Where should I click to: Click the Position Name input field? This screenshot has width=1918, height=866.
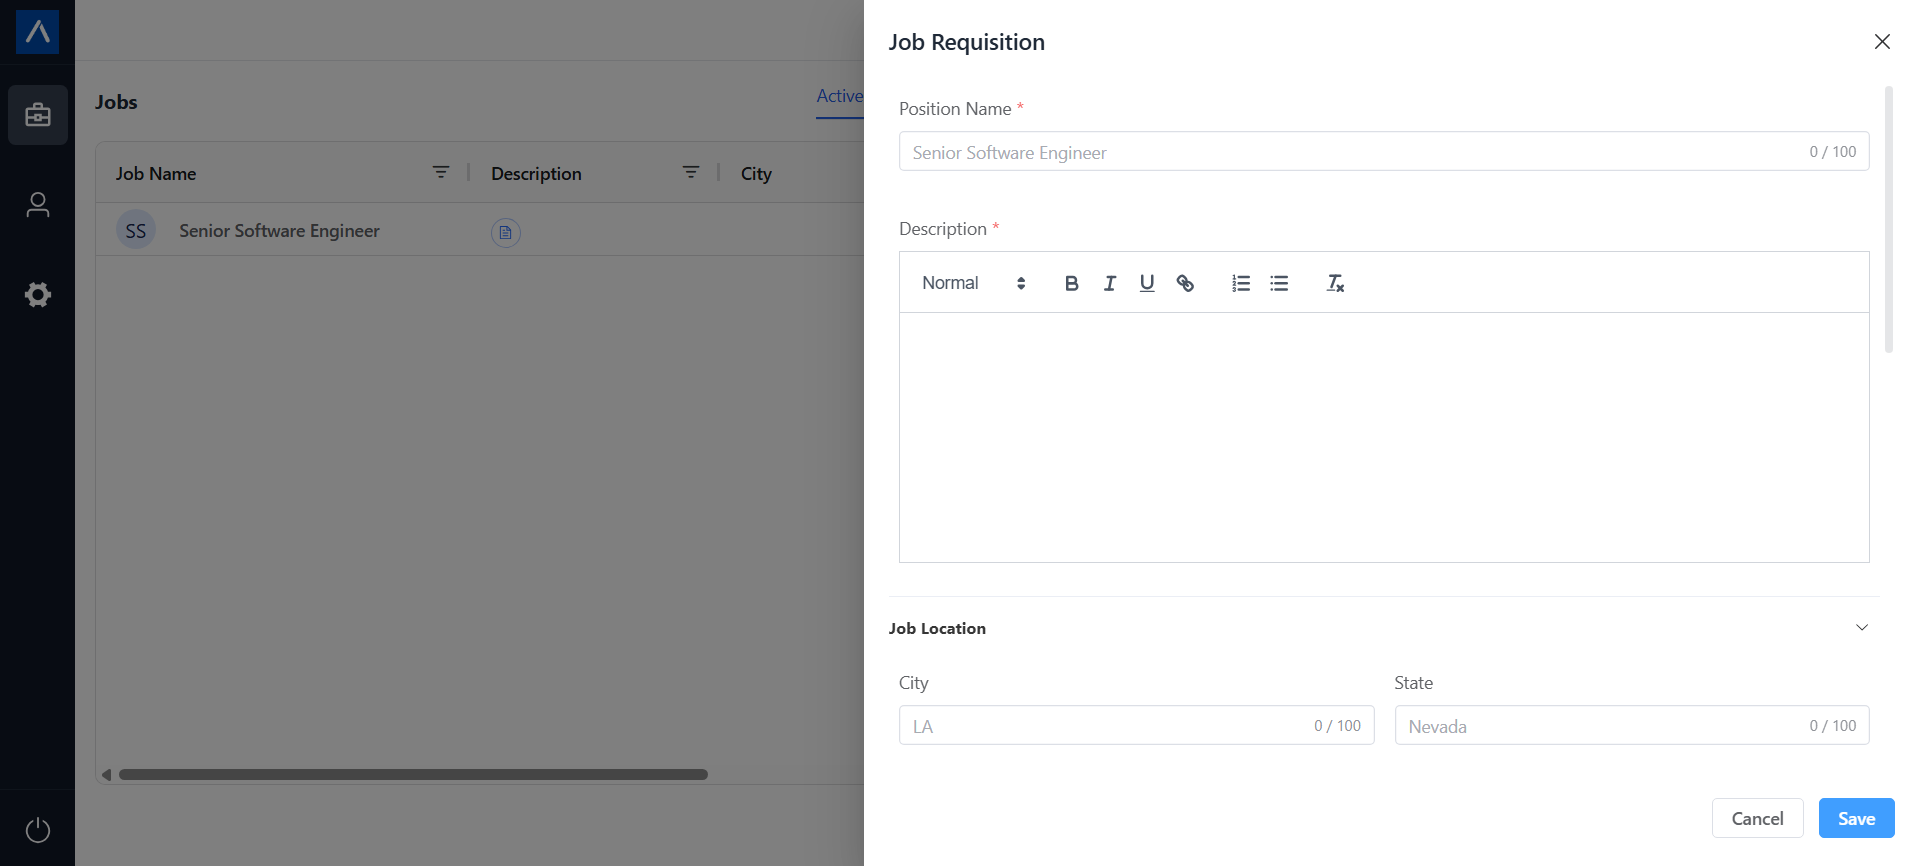point(1350,152)
